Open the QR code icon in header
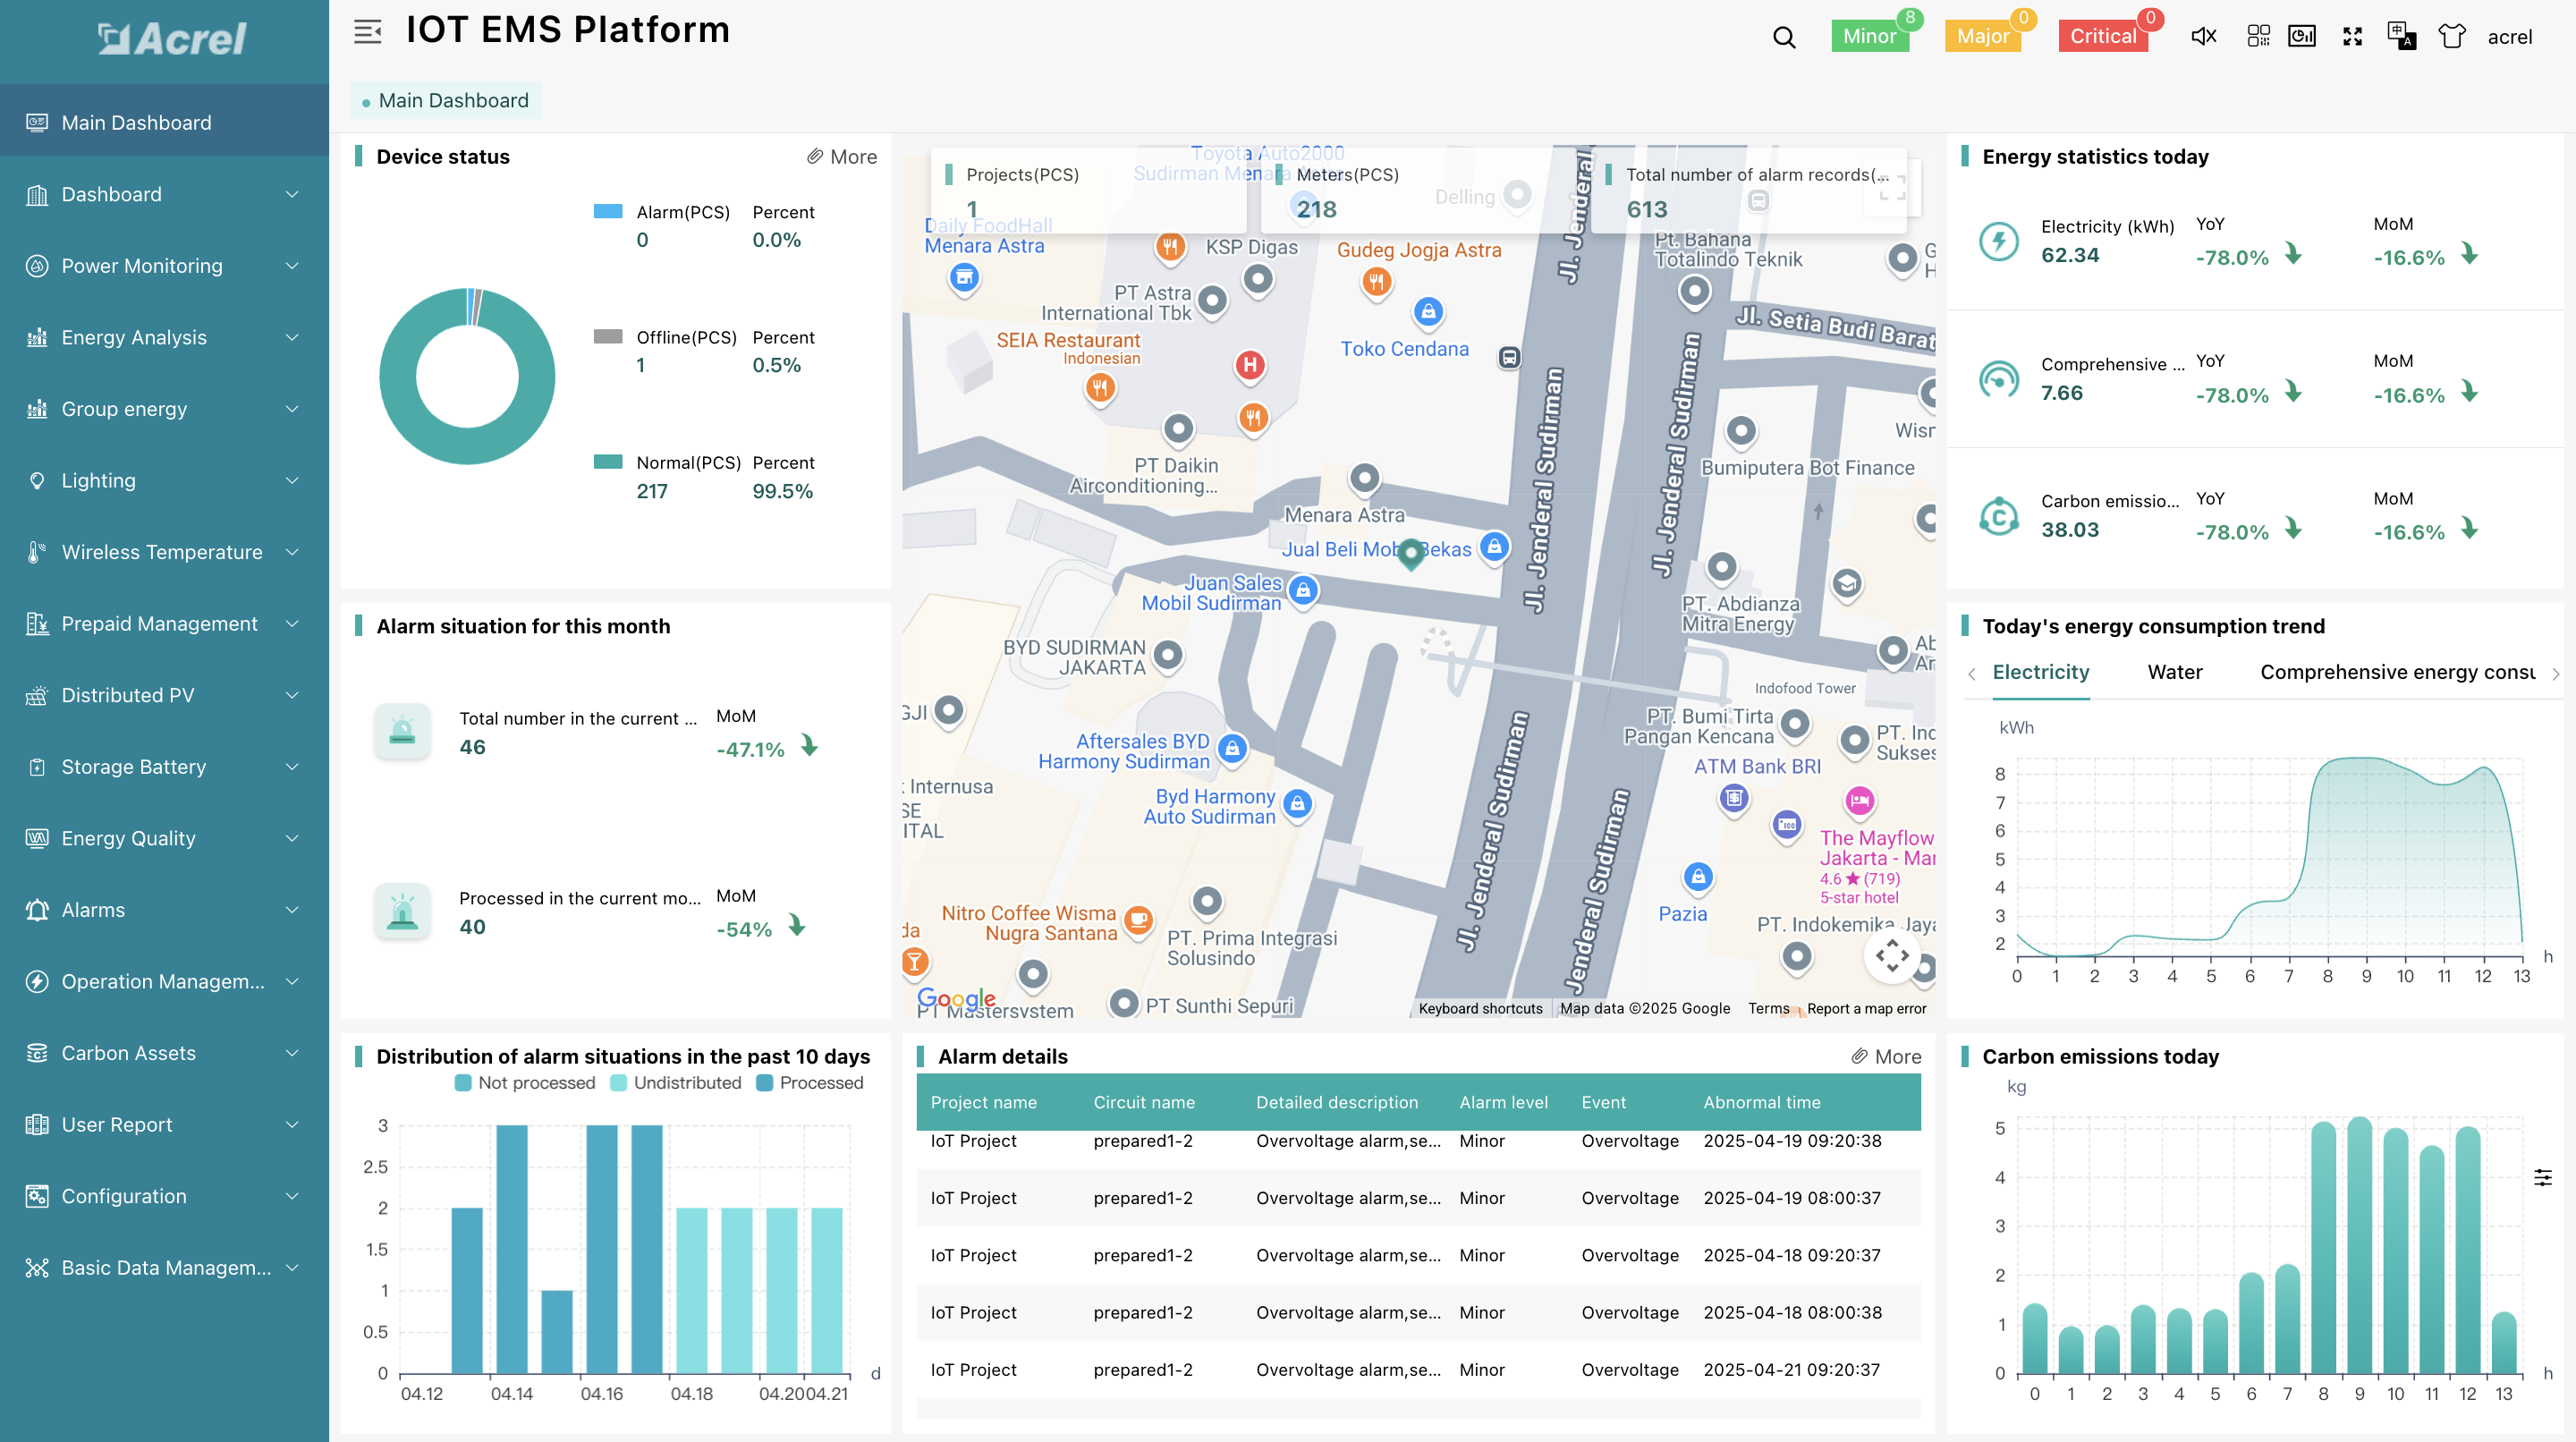Viewport: 2576px width, 1442px height. (2258, 36)
